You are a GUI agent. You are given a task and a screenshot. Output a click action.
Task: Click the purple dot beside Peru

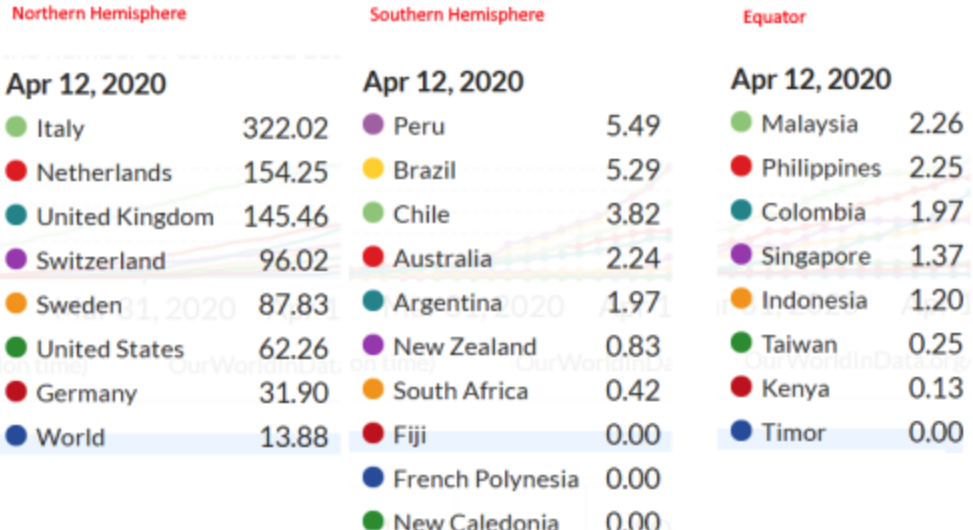(x=373, y=126)
